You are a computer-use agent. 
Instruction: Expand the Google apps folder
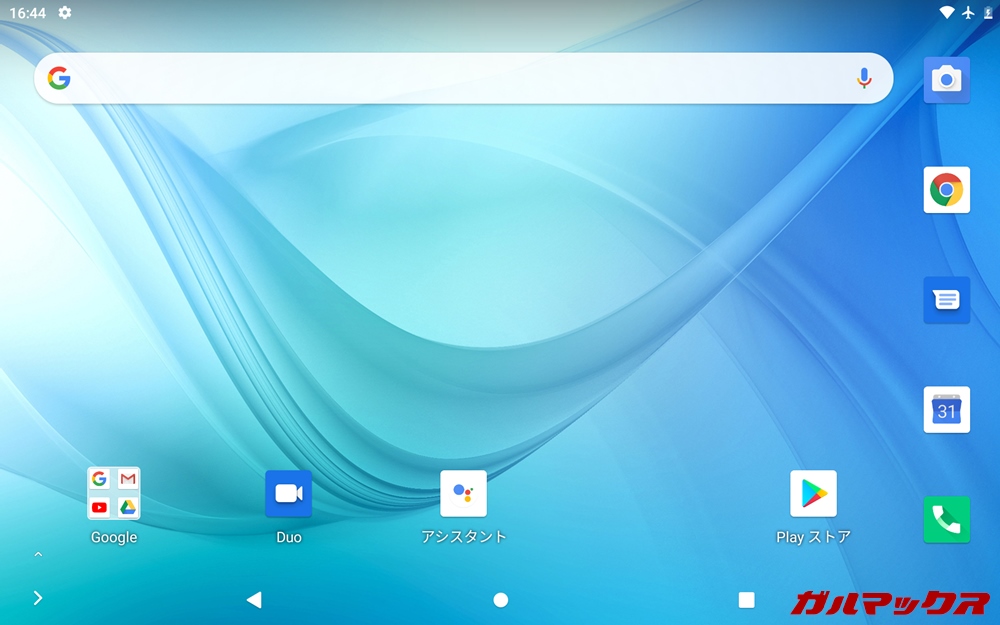(x=114, y=494)
